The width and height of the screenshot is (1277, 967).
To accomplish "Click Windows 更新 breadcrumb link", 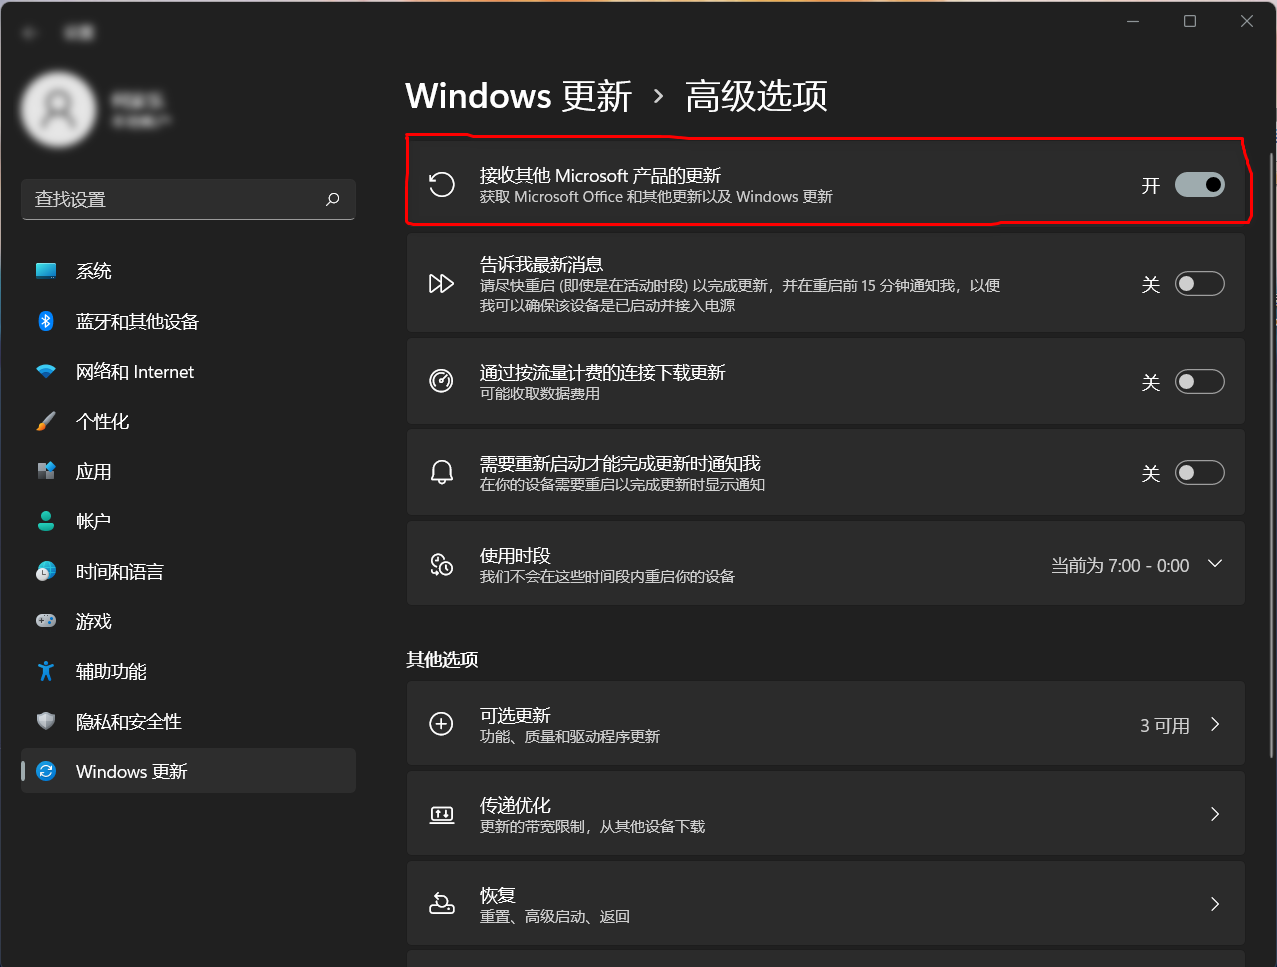I will [518, 96].
